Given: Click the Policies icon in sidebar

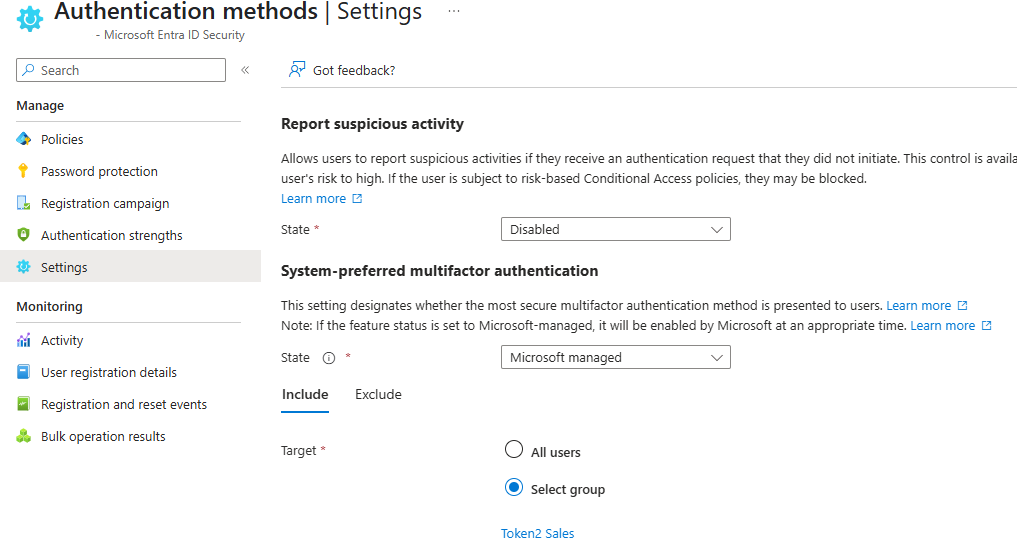Looking at the screenshot, I should pyautogui.click(x=24, y=139).
